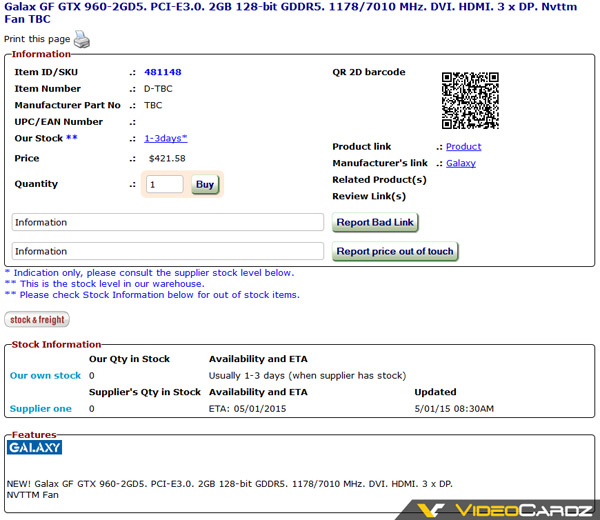This screenshot has width=600, height=520.
Task: Click the QR 2D barcode image
Action: click(x=470, y=100)
